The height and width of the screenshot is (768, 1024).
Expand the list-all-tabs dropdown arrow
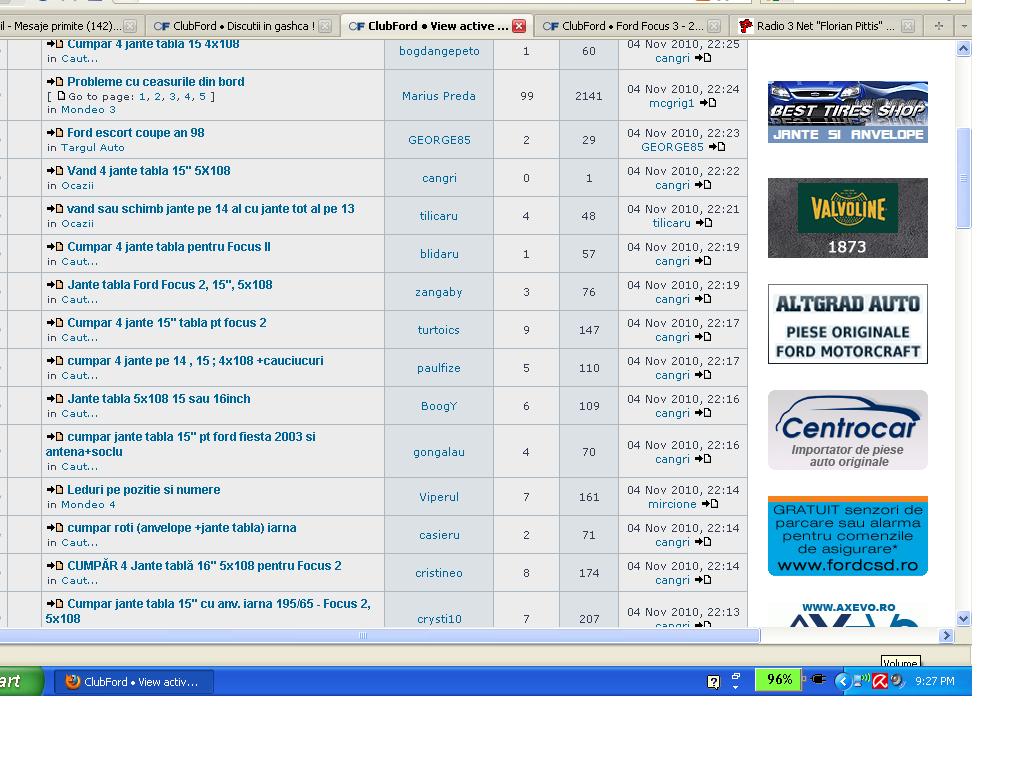[x=964, y=26]
